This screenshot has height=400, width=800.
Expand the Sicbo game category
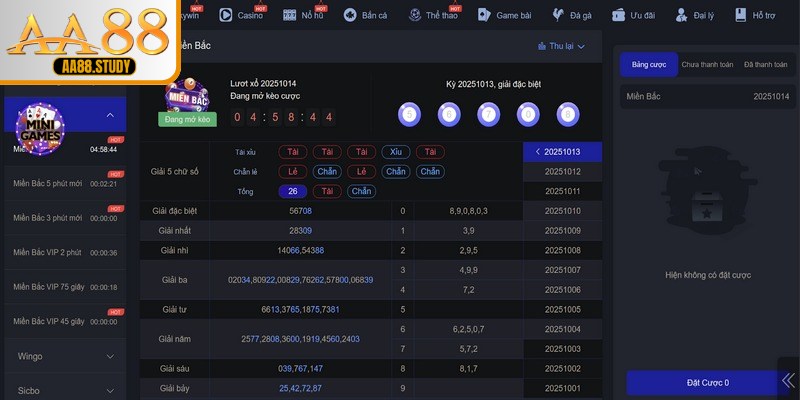click(63, 390)
